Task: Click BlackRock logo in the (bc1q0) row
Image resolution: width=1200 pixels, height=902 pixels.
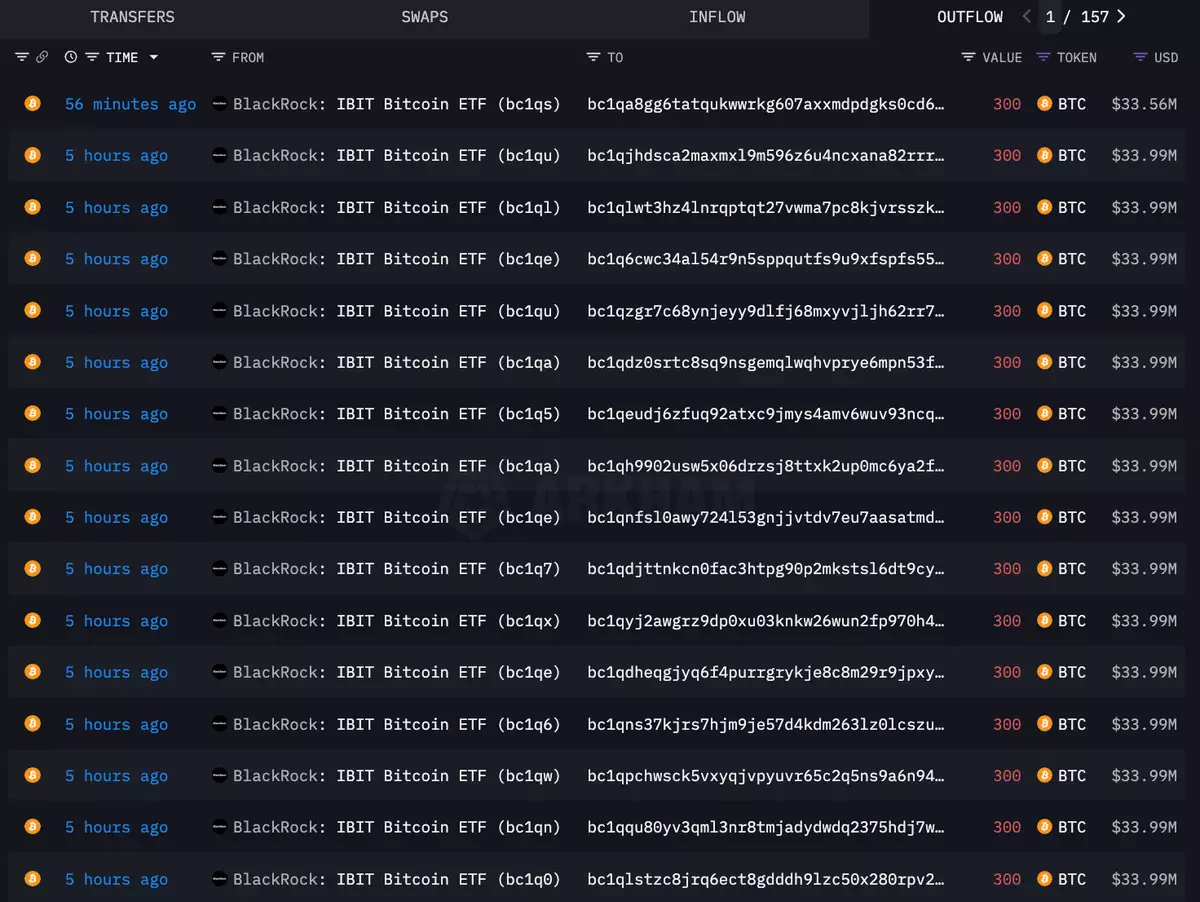Action: (x=219, y=879)
